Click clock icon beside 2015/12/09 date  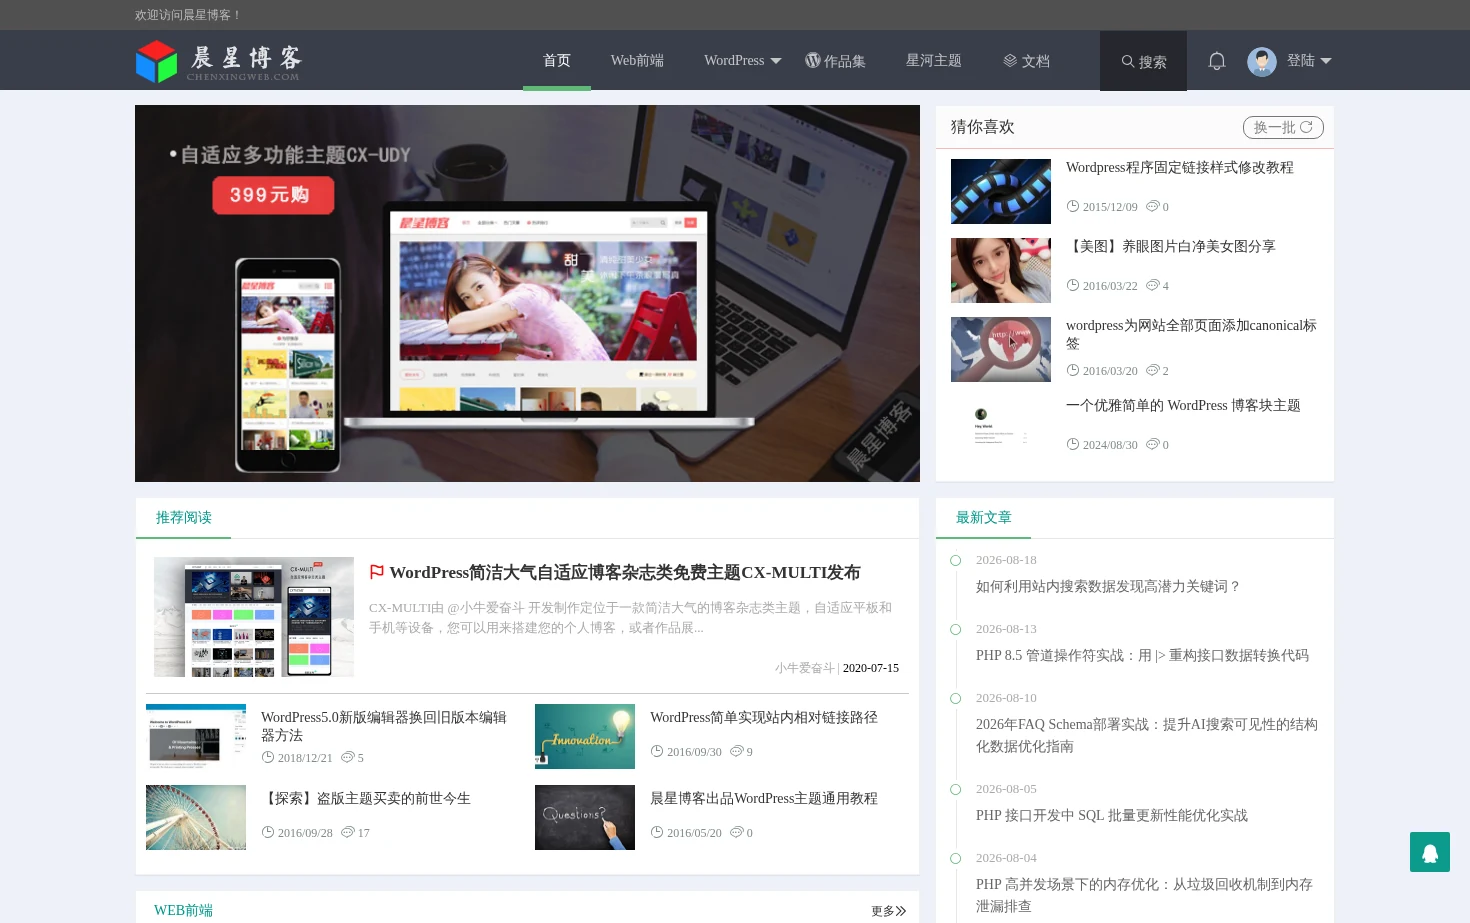tap(1073, 206)
